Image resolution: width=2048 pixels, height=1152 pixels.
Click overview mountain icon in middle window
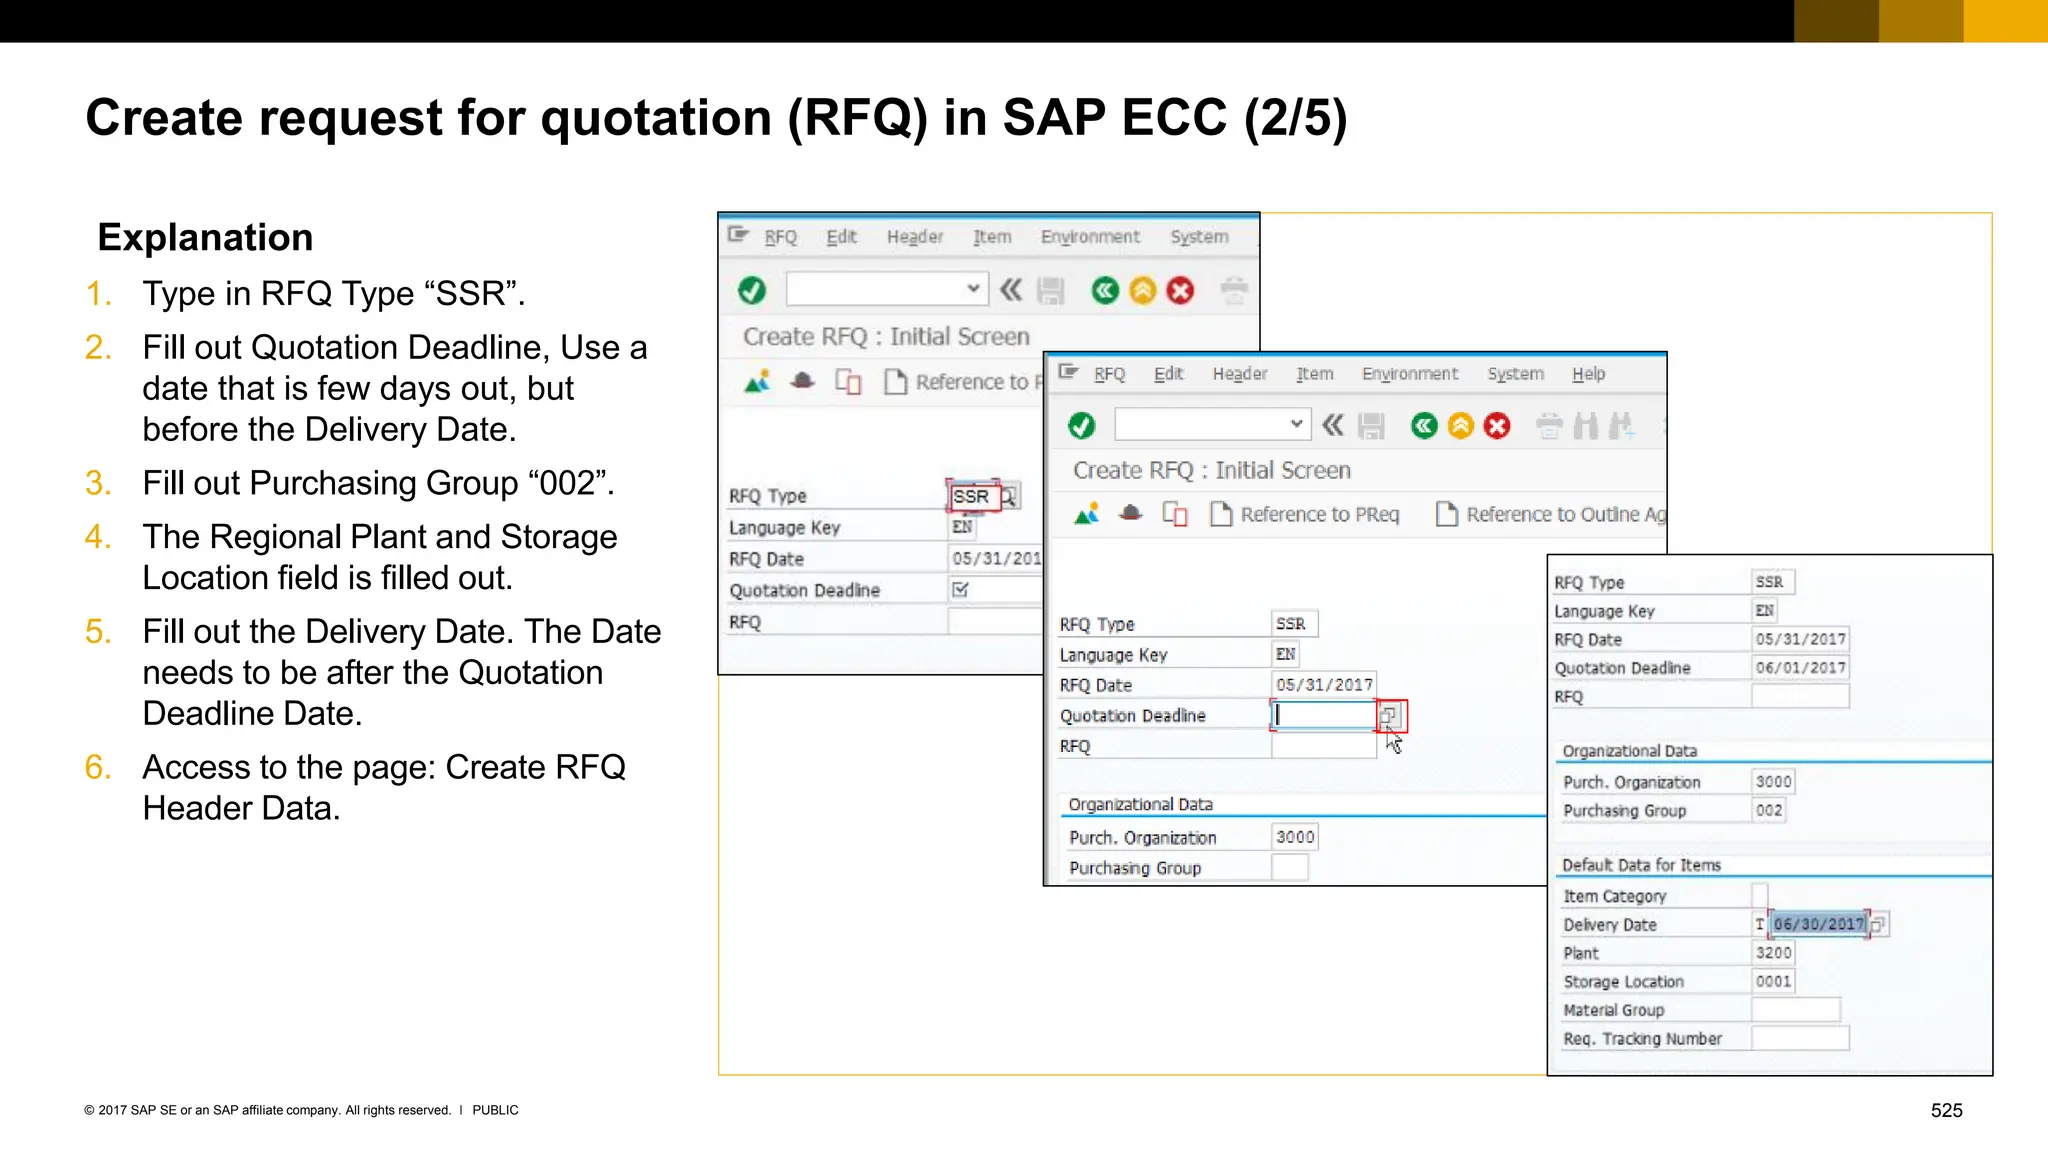[1086, 514]
